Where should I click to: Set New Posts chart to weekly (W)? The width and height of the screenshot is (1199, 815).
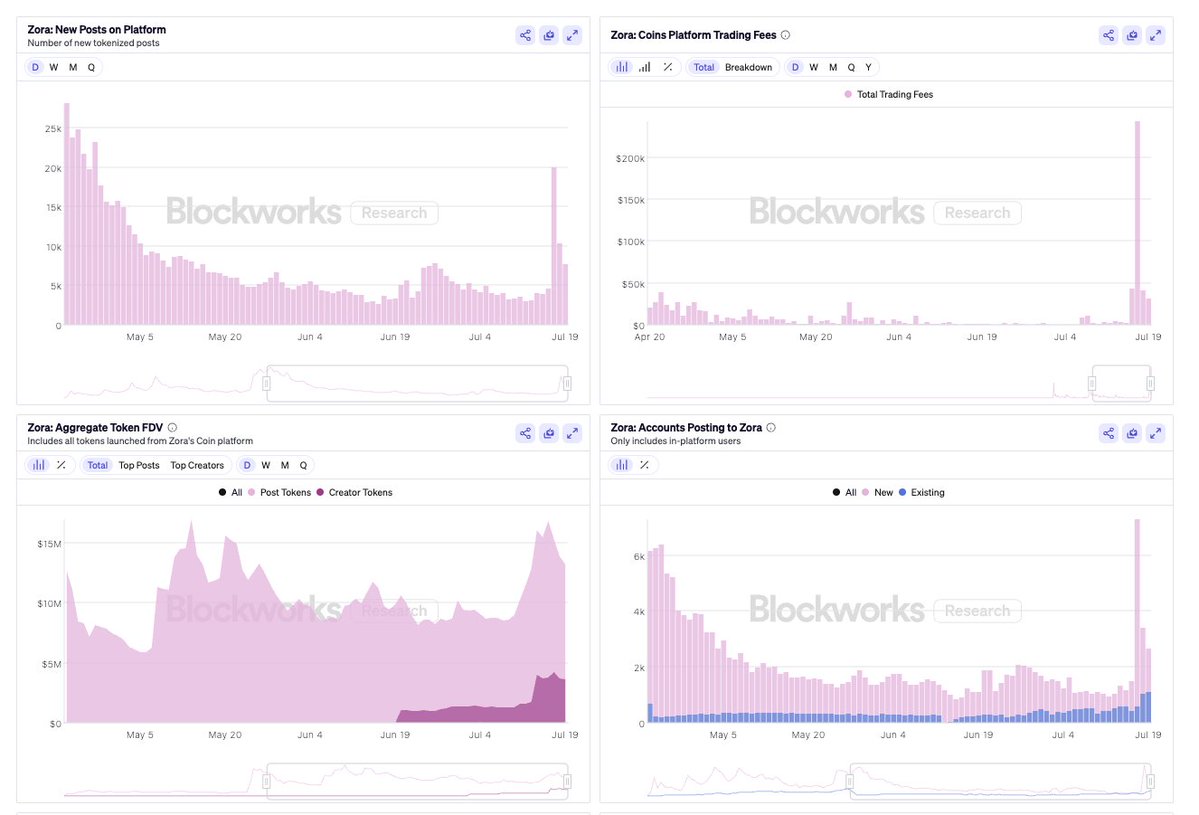(54, 67)
